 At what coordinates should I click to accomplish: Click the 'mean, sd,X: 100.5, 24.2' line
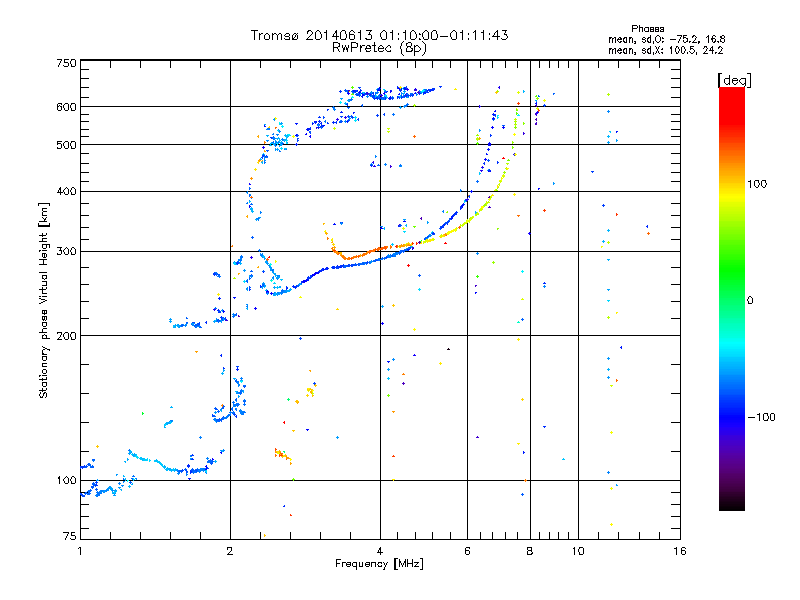point(665,50)
